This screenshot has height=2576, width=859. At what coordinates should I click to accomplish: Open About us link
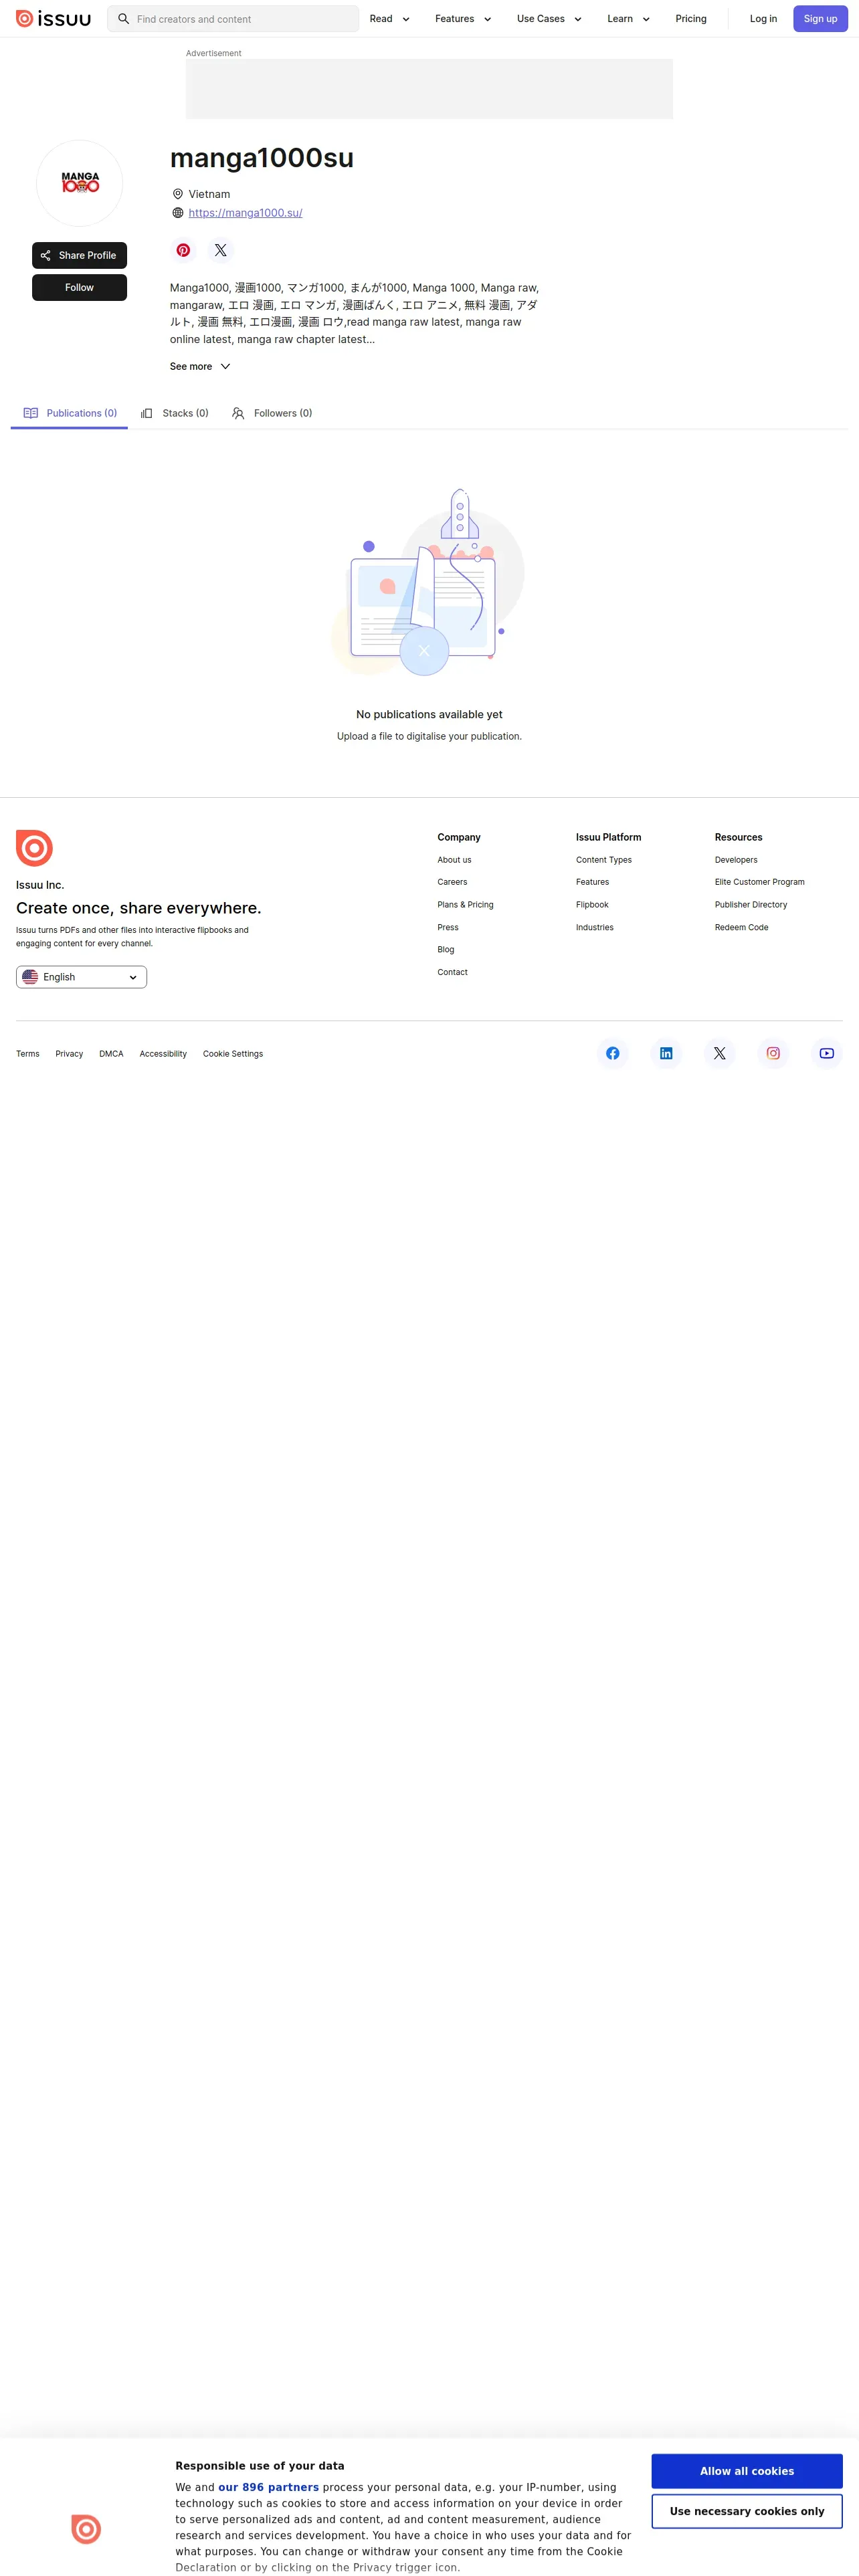pos(454,860)
